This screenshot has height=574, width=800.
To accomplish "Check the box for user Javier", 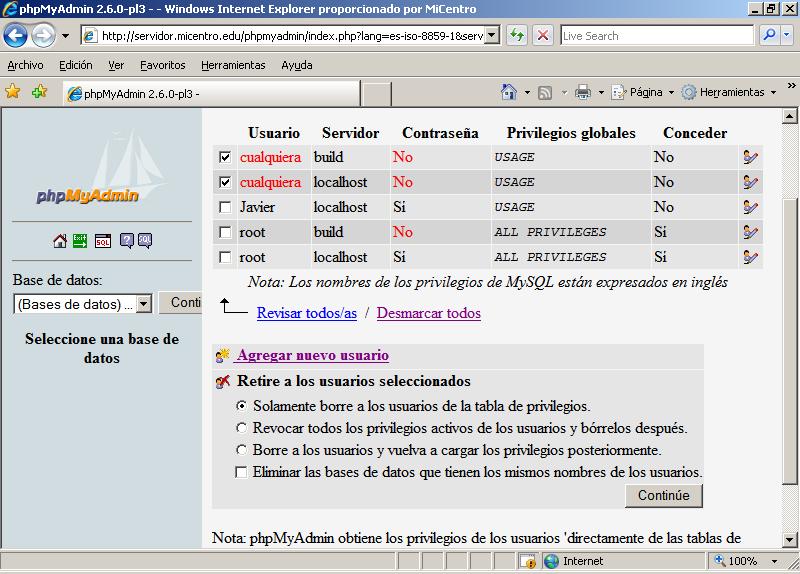I will point(225,207).
